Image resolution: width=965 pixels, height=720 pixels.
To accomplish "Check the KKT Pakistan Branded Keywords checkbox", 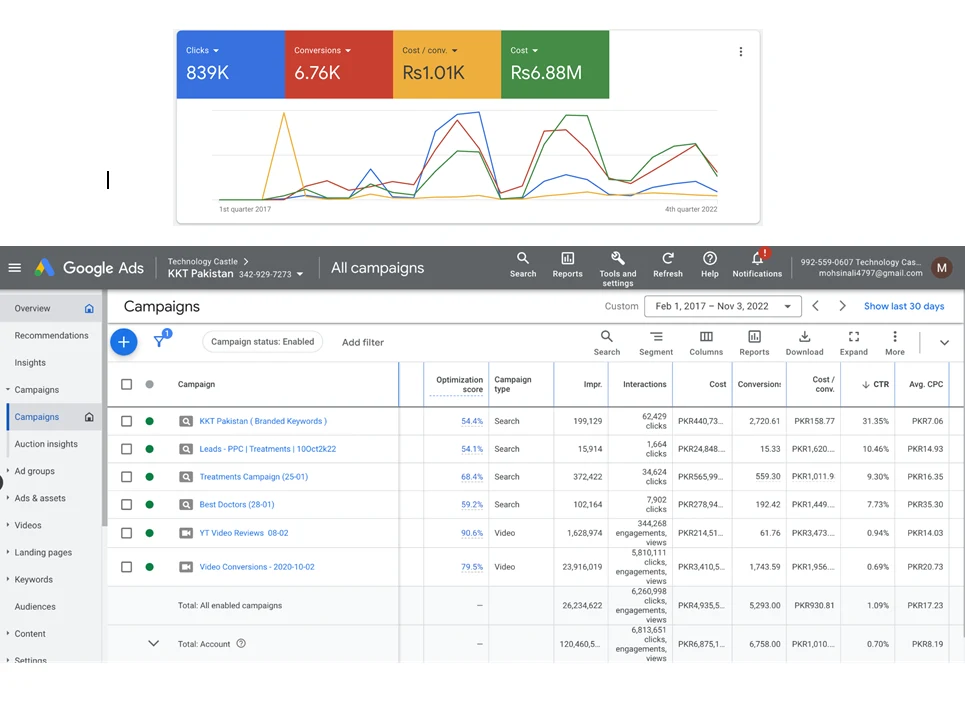I will point(127,422).
